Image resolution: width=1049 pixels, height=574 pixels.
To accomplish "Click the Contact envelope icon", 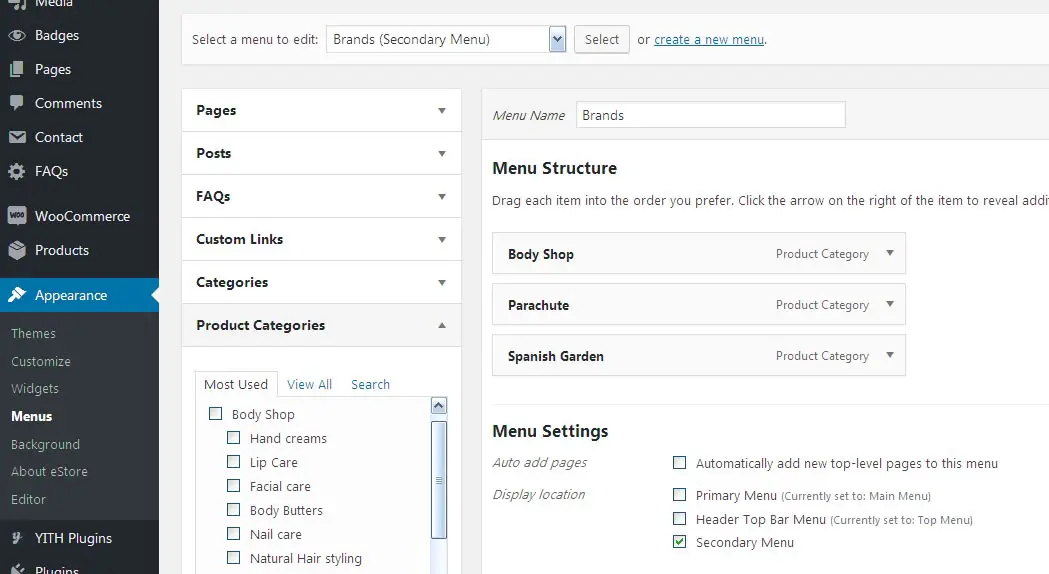I will coord(17,137).
